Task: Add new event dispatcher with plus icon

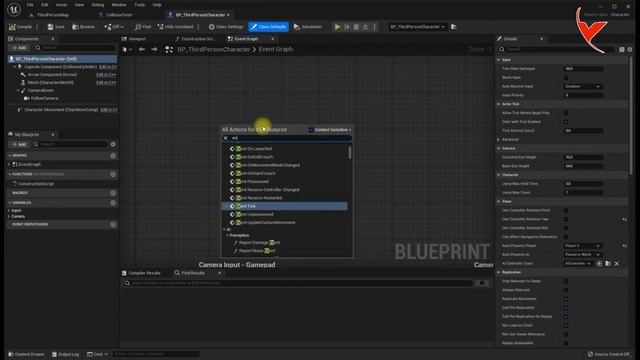Action: tap(113, 224)
